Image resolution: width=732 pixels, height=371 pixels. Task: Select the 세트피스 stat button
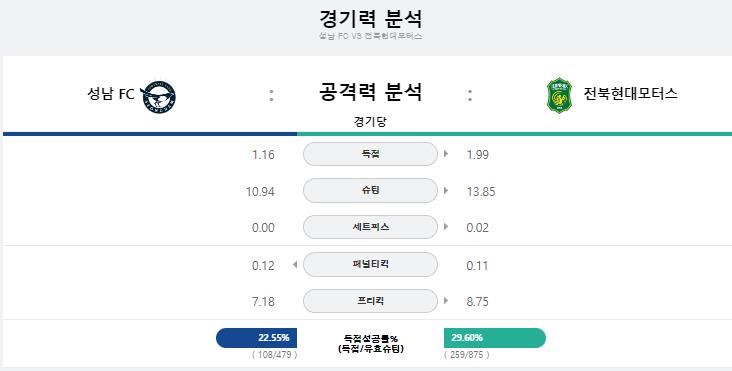pos(370,227)
